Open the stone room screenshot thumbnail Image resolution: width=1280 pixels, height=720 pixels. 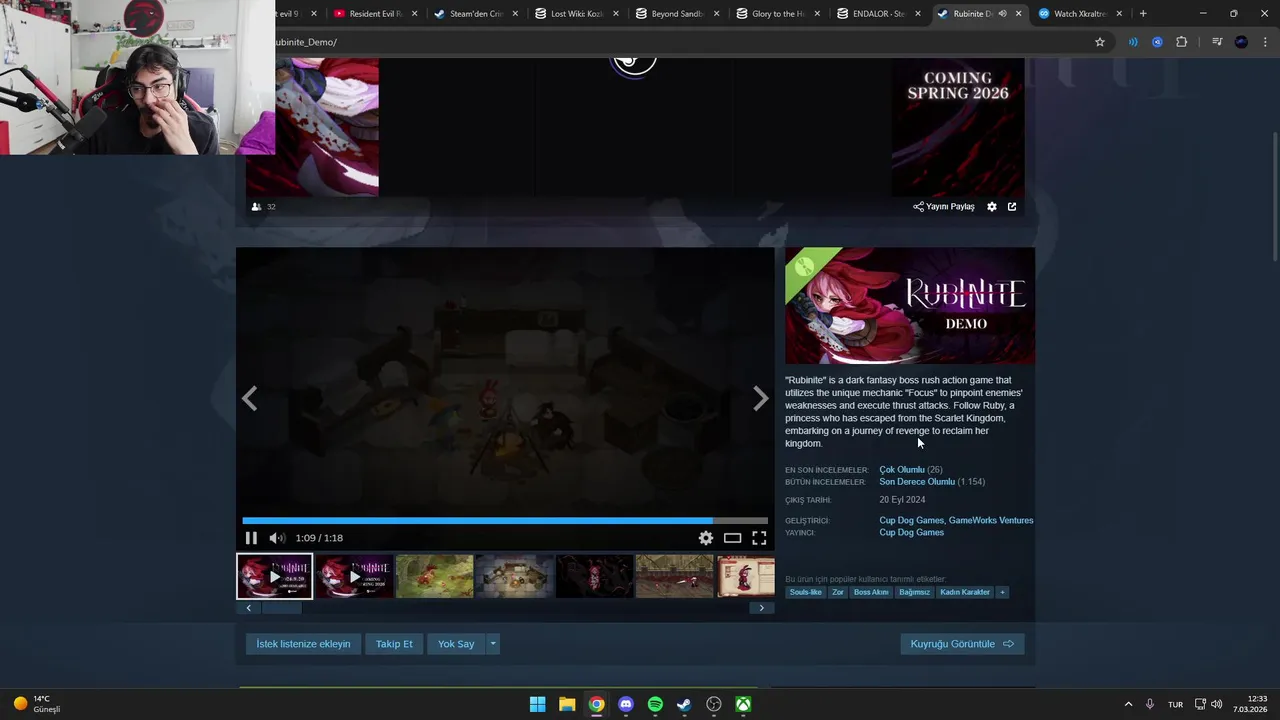[x=514, y=577]
